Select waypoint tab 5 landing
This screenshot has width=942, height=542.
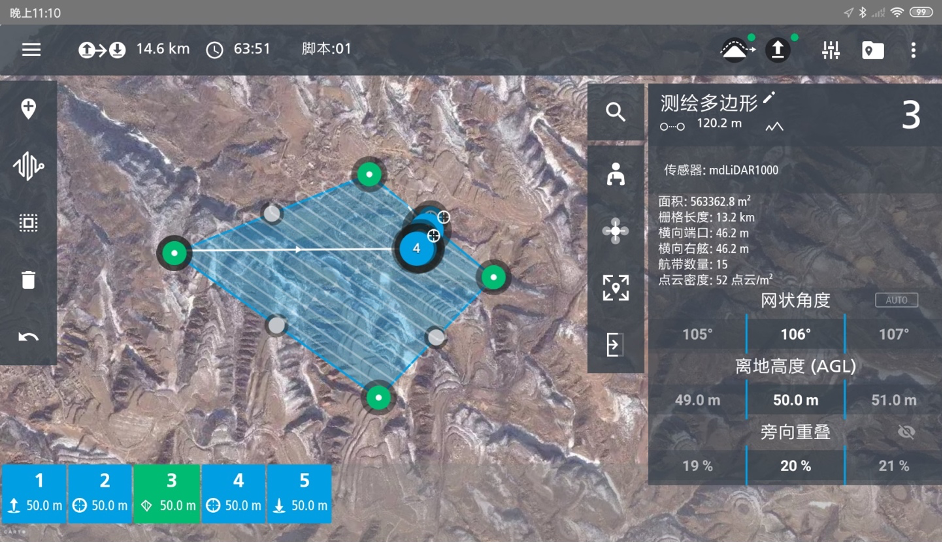point(300,493)
